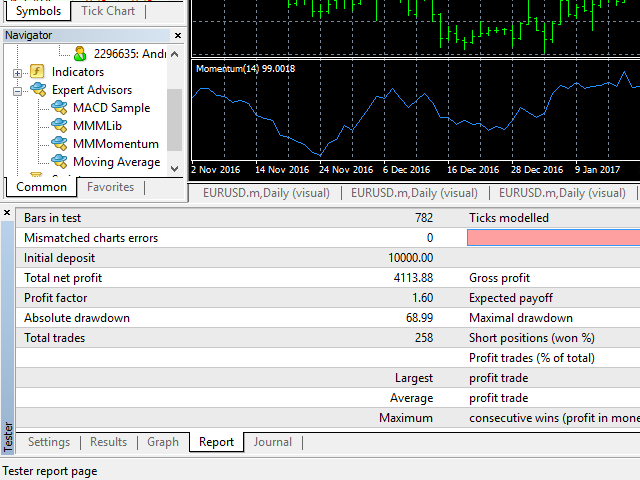Image resolution: width=640 pixels, height=480 pixels.
Task: Close the Navigator panel
Action: click(x=178, y=35)
